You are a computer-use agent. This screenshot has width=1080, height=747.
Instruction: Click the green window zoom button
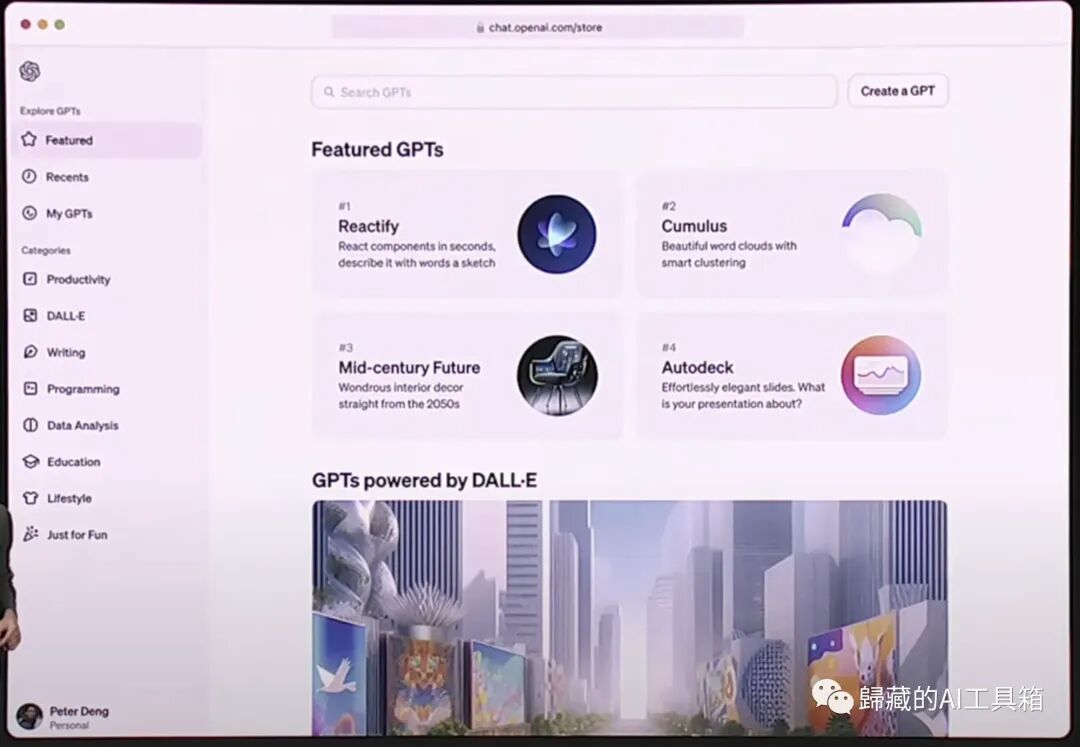60,25
